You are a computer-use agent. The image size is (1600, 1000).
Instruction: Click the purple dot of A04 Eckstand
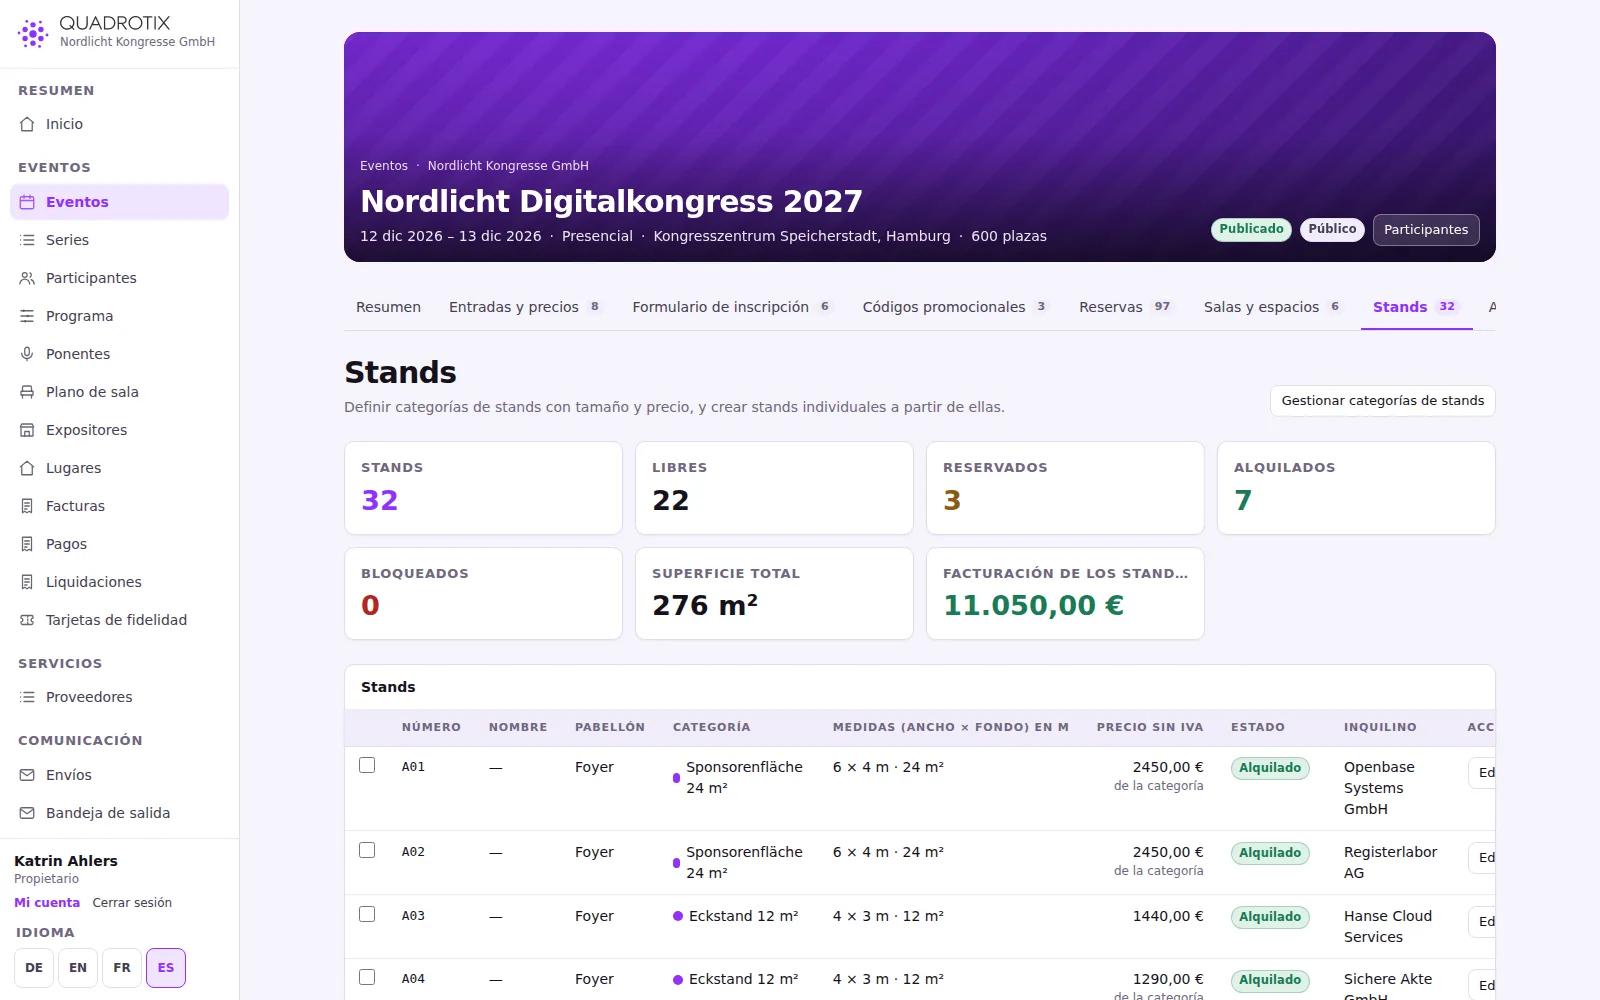678,980
